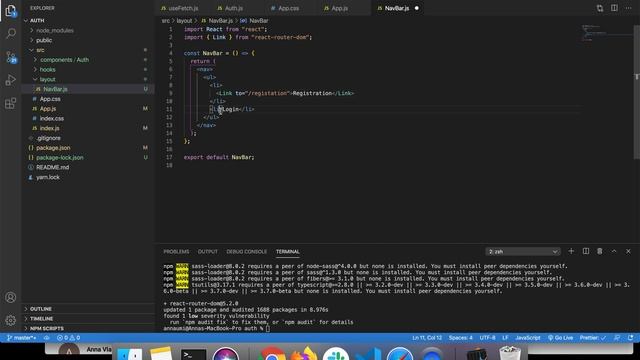Open Siri in the dock
Viewport: 640px width, 360px height.
click(225, 354)
